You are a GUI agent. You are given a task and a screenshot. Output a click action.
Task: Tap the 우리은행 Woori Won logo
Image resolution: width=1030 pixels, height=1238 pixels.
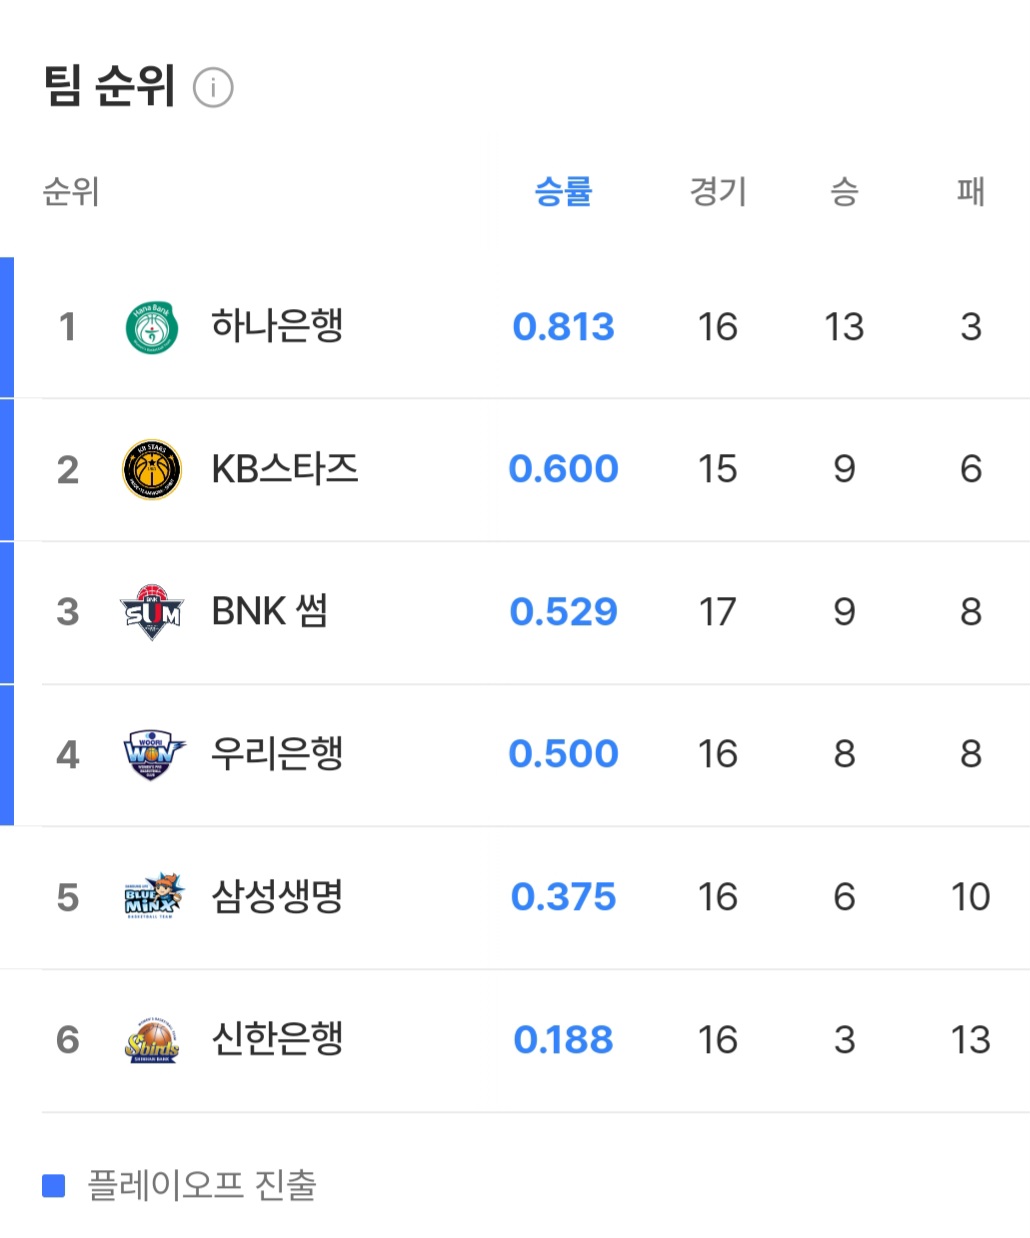tap(152, 754)
